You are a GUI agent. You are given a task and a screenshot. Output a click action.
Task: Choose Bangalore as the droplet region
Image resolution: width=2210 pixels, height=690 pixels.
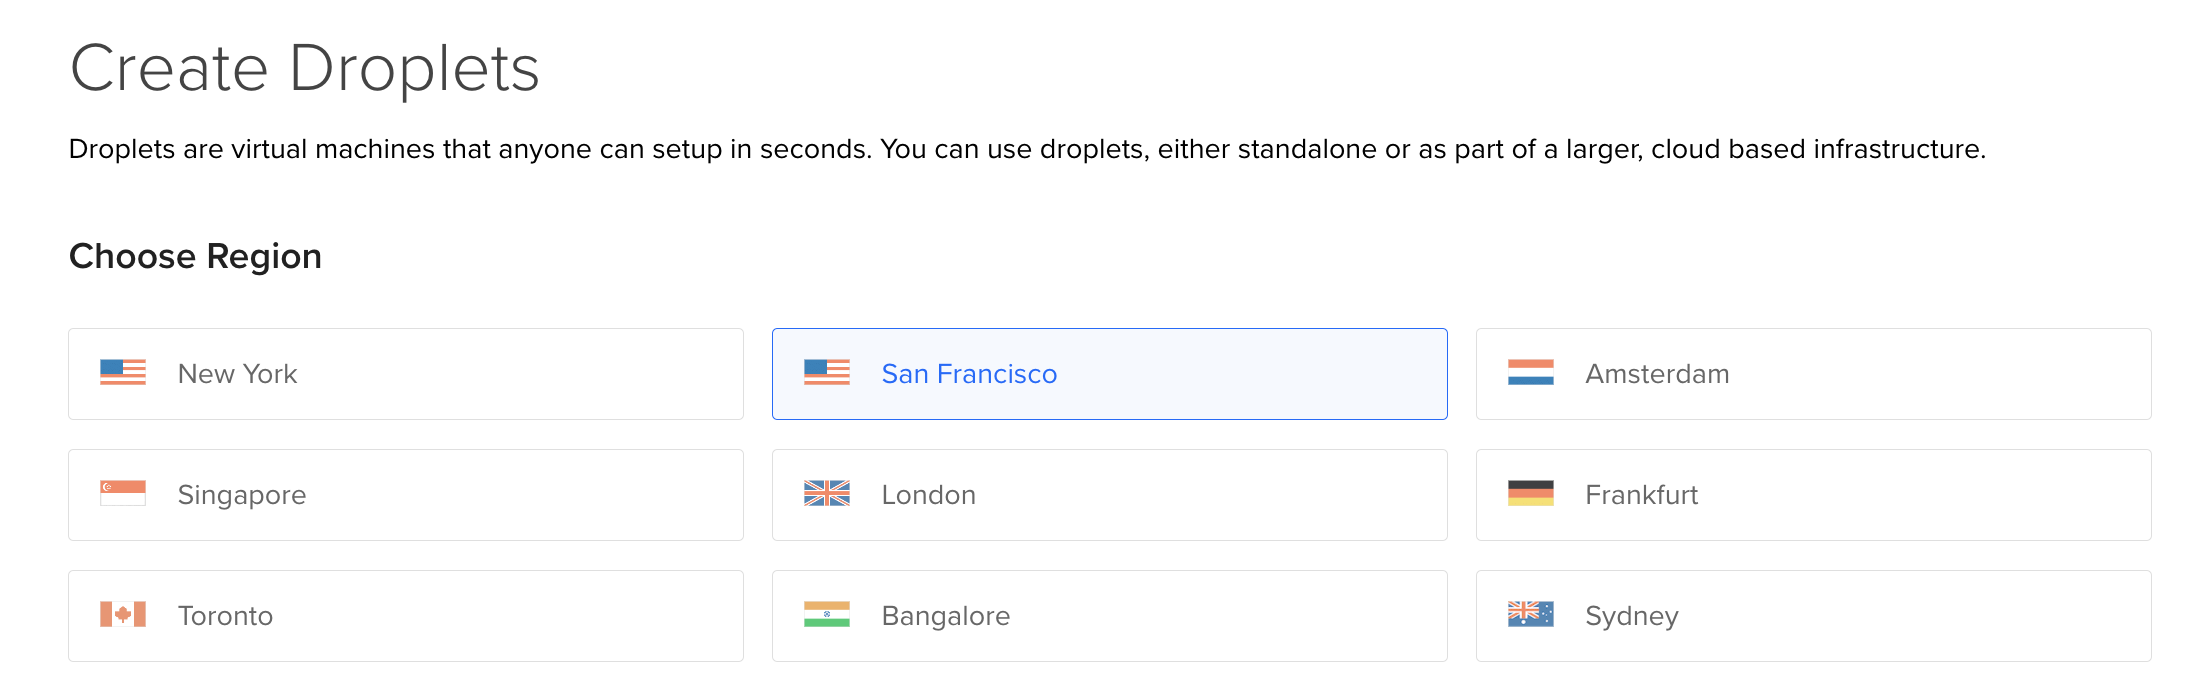1110,616
